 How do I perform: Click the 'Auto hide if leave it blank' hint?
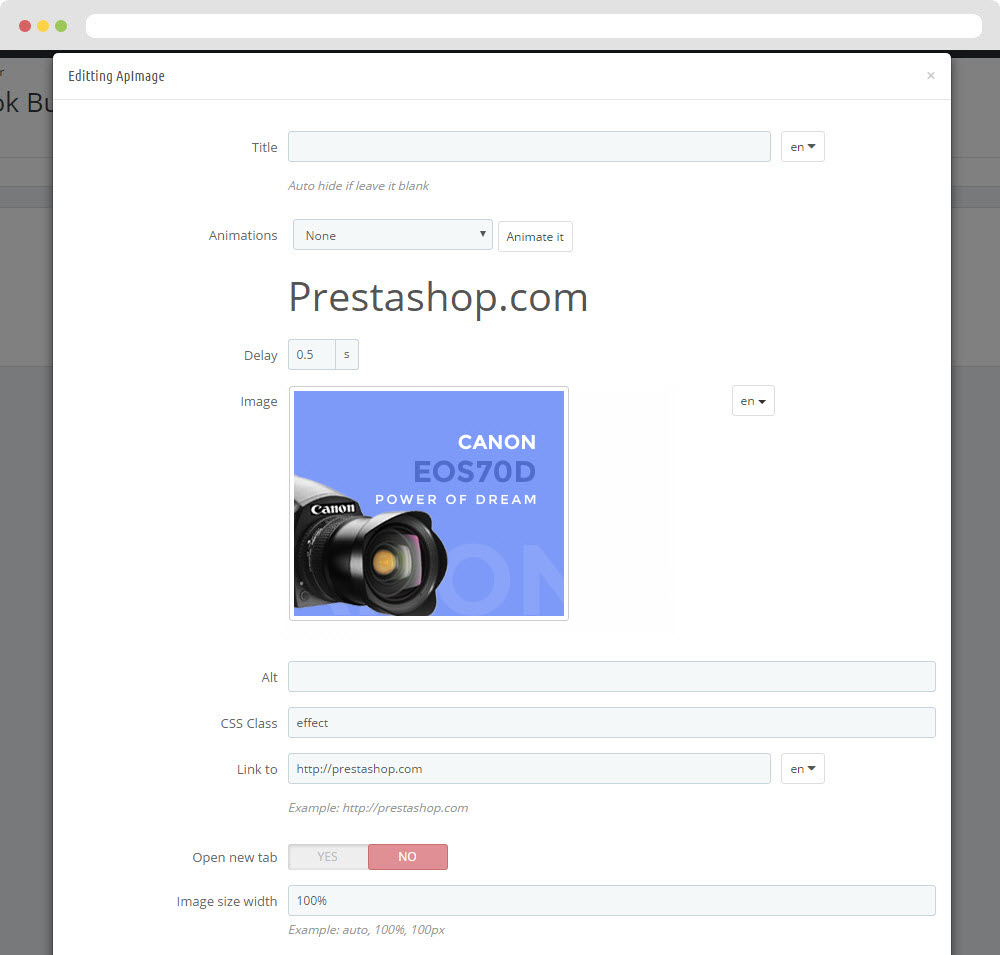358,186
